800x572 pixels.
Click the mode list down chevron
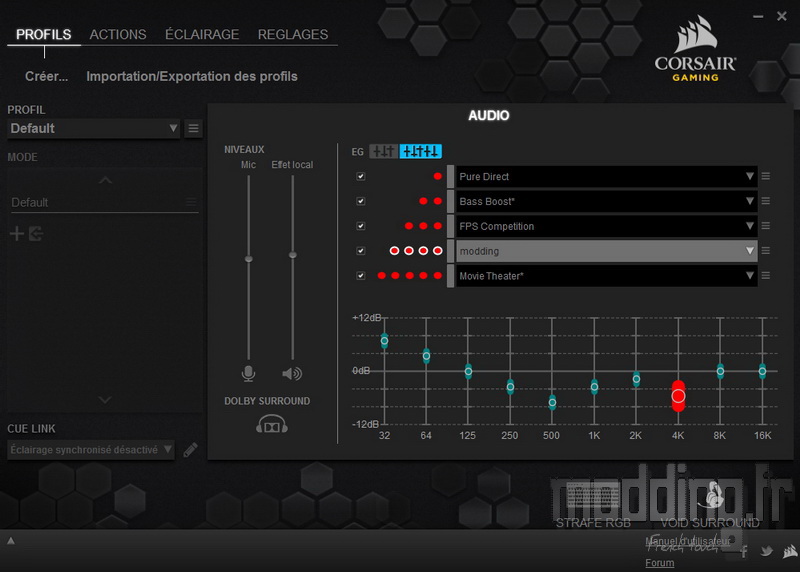coord(105,400)
